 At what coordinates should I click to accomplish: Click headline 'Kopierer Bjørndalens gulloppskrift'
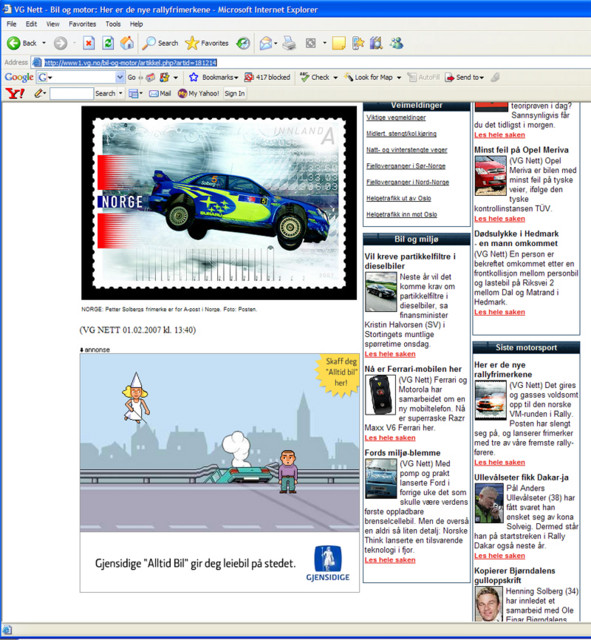pos(514,576)
